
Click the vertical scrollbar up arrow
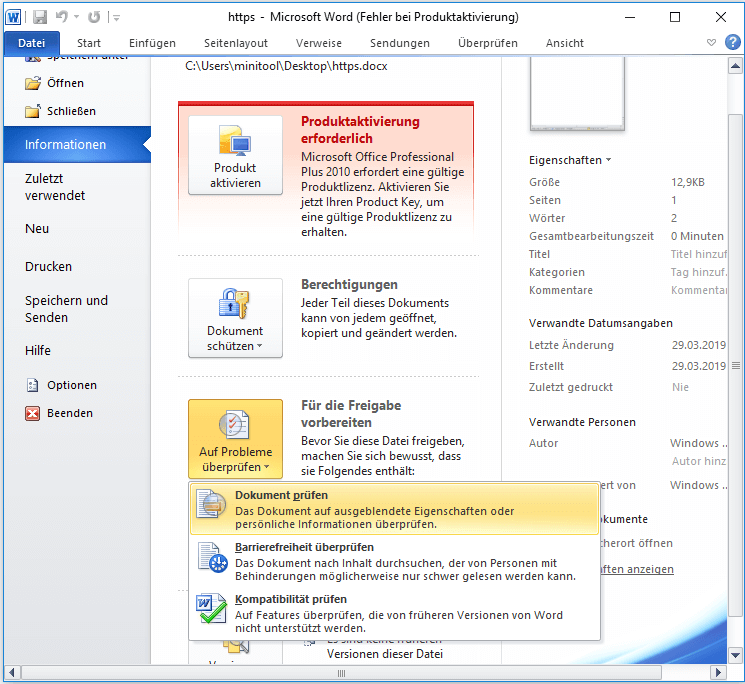(735, 66)
